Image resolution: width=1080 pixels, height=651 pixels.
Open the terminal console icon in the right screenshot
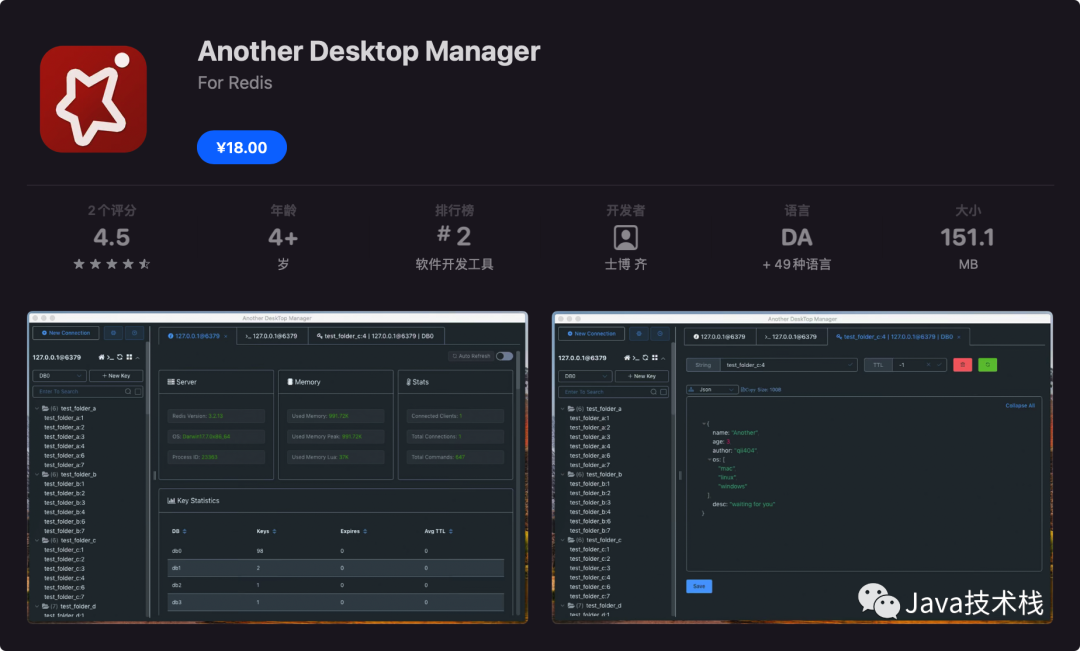[636, 358]
